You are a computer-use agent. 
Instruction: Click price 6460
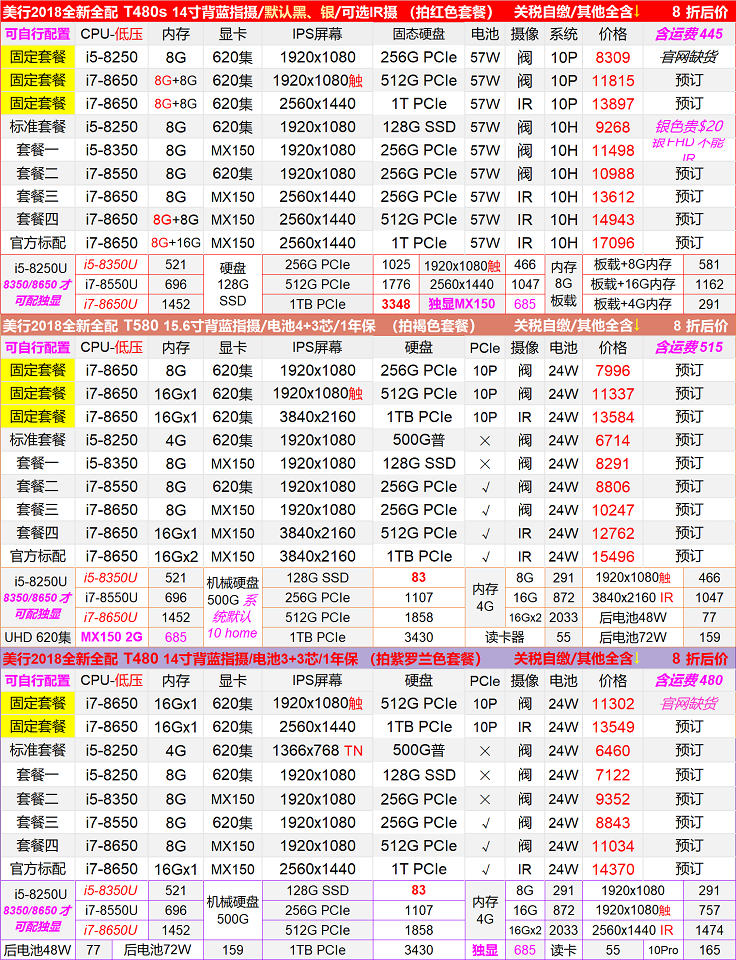coord(612,751)
